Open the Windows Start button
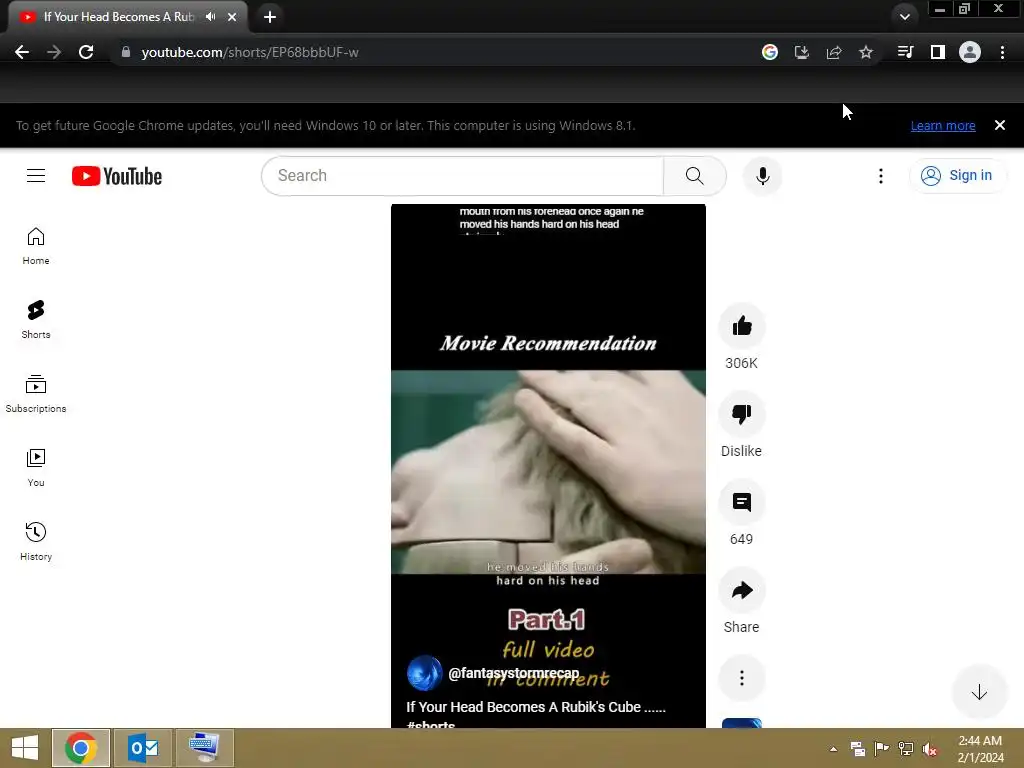 point(25,748)
